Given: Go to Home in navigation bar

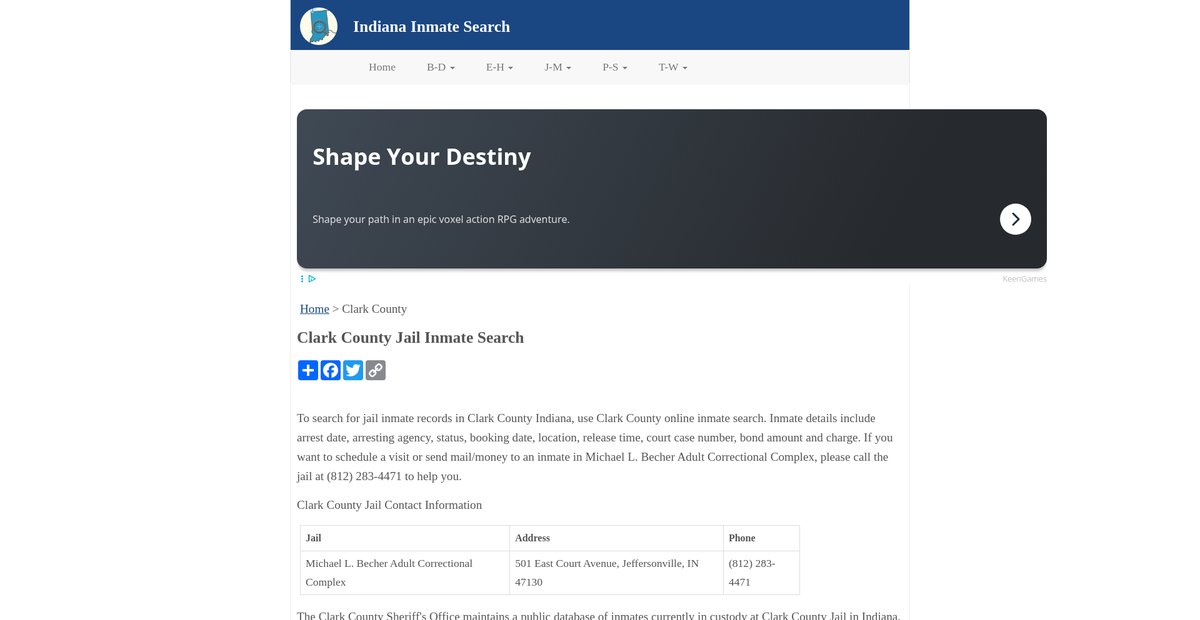Looking at the screenshot, I should pos(382,67).
